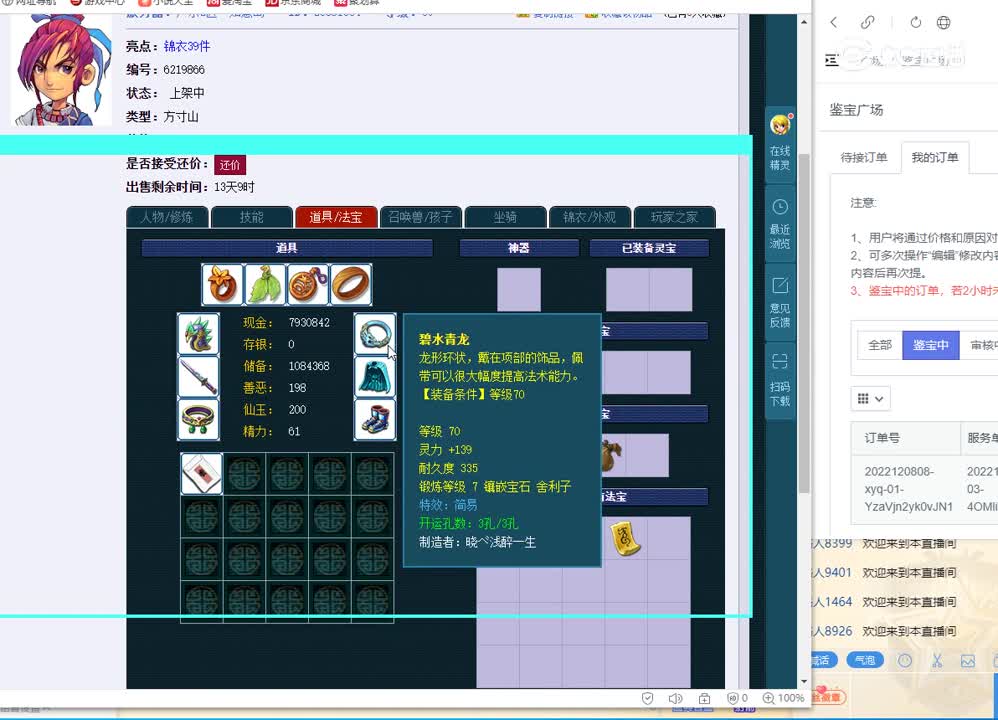Select the yellow talisman 法宝 item

coord(626,539)
